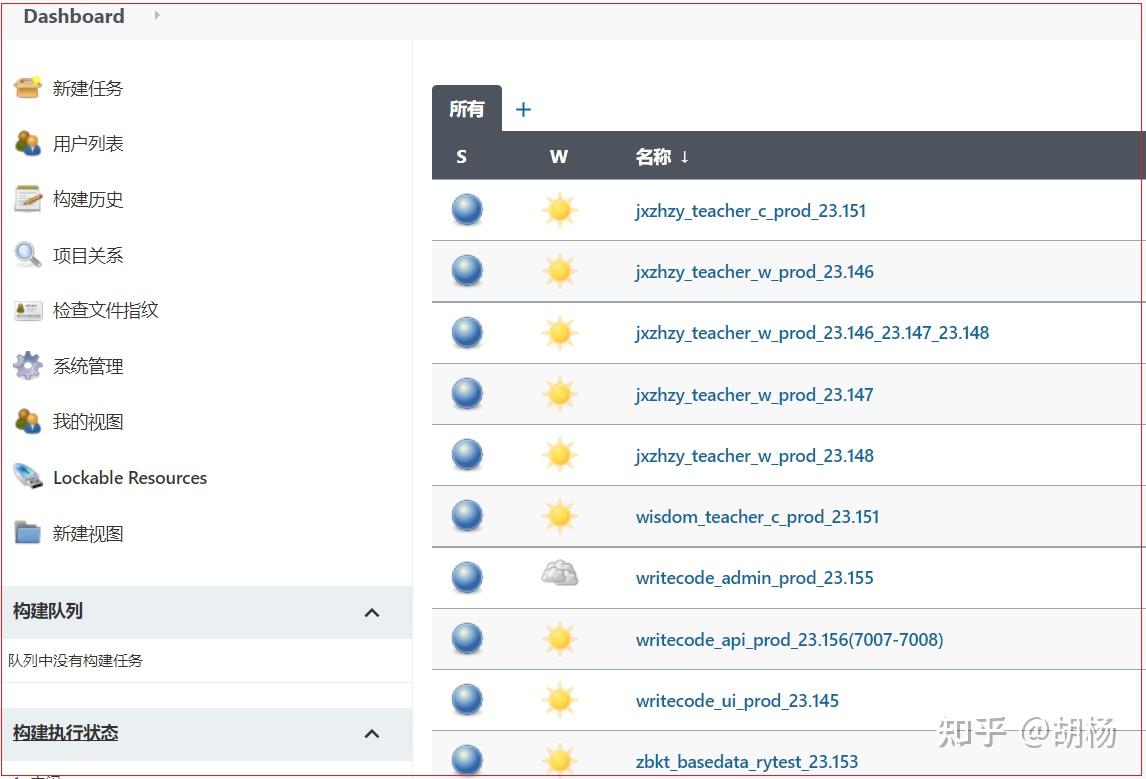Image resolution: width=1146 pixels, height=779 pixels.
Task: Click sunny weather icon for jxzhy_teacher_w_prod_23.146
Action: (x=560, y=271)
